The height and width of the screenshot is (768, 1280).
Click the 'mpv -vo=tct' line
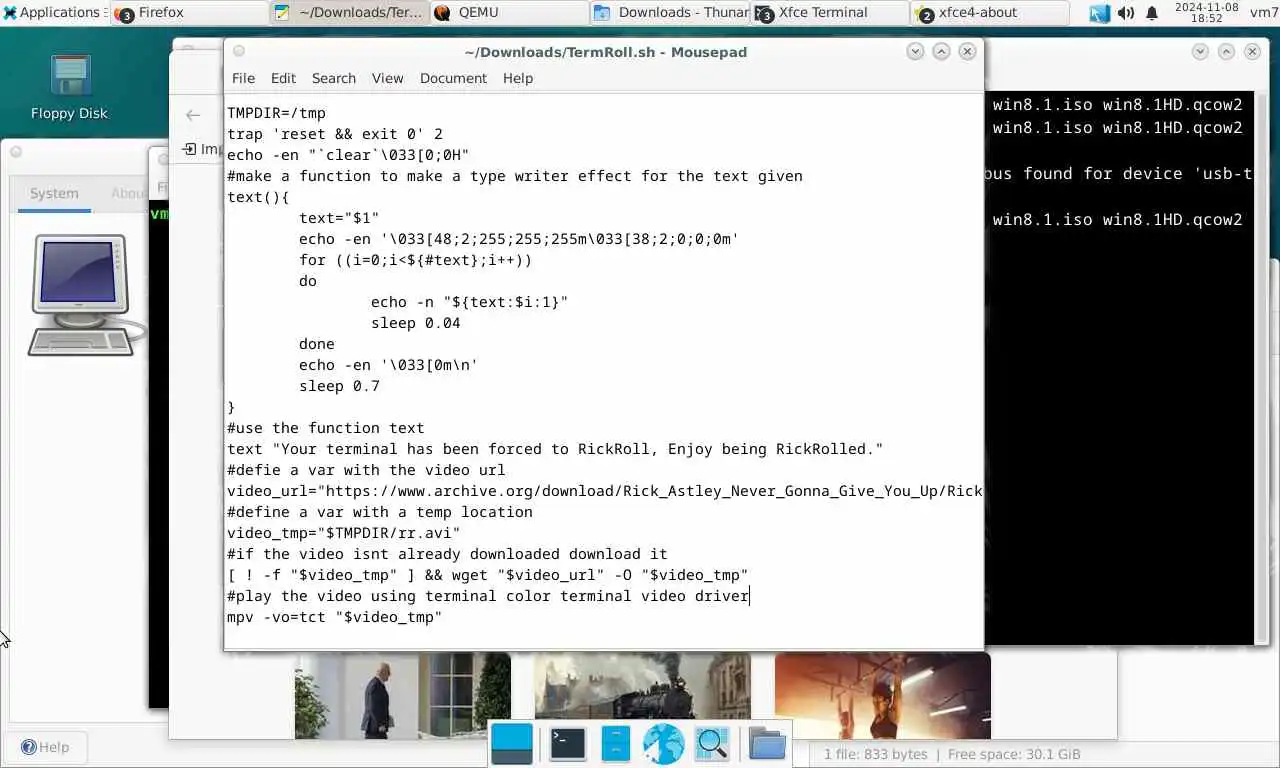click(x=335, y=617)
